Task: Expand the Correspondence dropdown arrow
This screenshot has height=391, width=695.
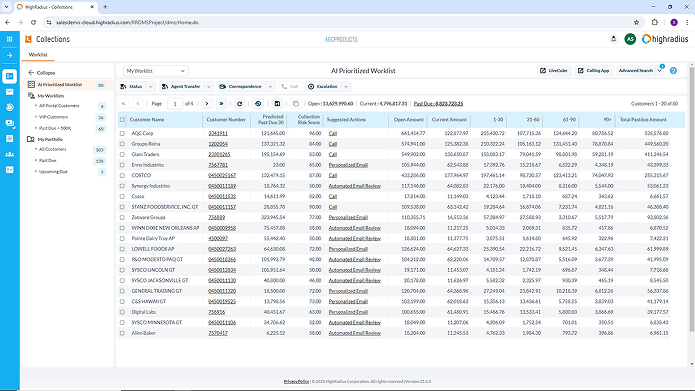Action: click(270, 86)
